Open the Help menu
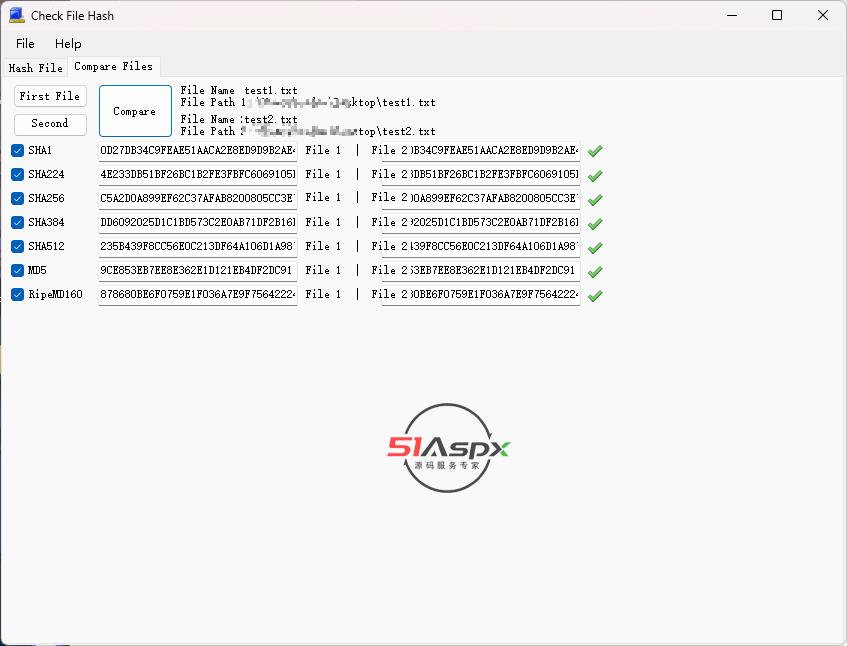Screen dimensions: 847x646 tap(68, 44)
